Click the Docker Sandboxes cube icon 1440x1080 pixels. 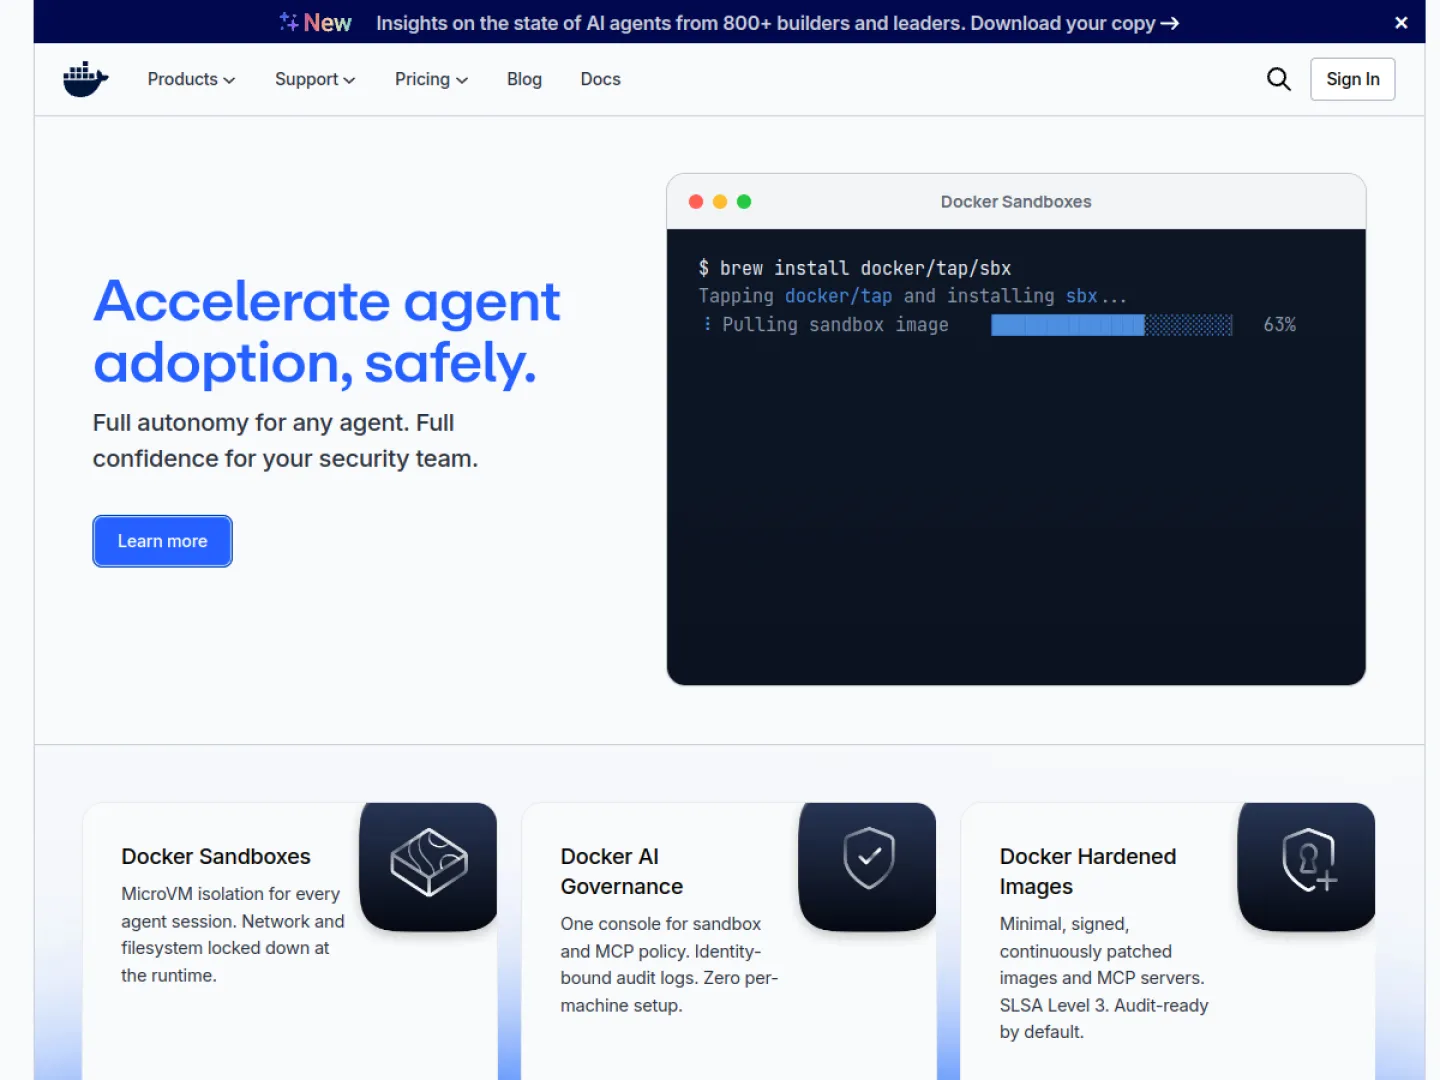click(429, 862)
